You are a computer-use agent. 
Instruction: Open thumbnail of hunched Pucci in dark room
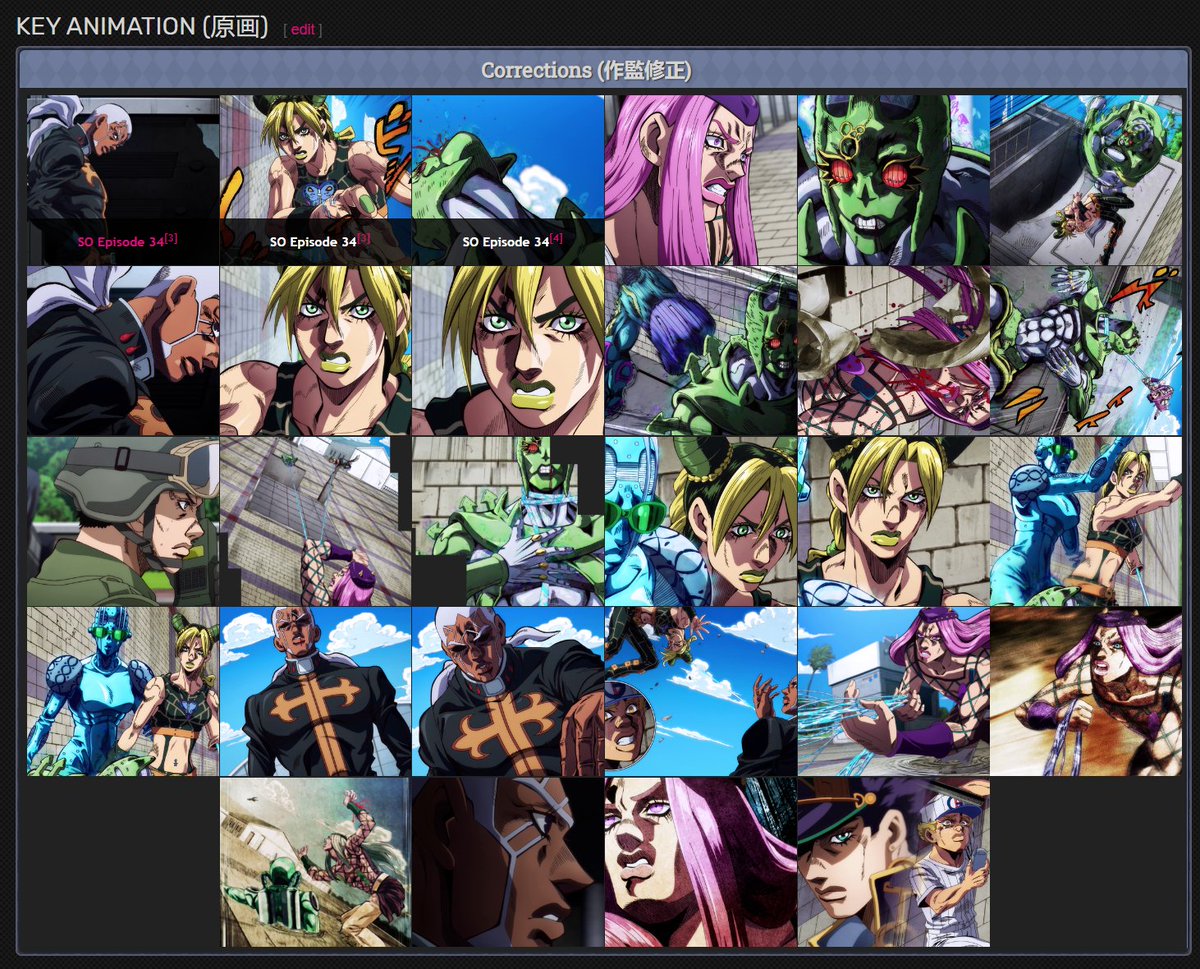point(123,180)
